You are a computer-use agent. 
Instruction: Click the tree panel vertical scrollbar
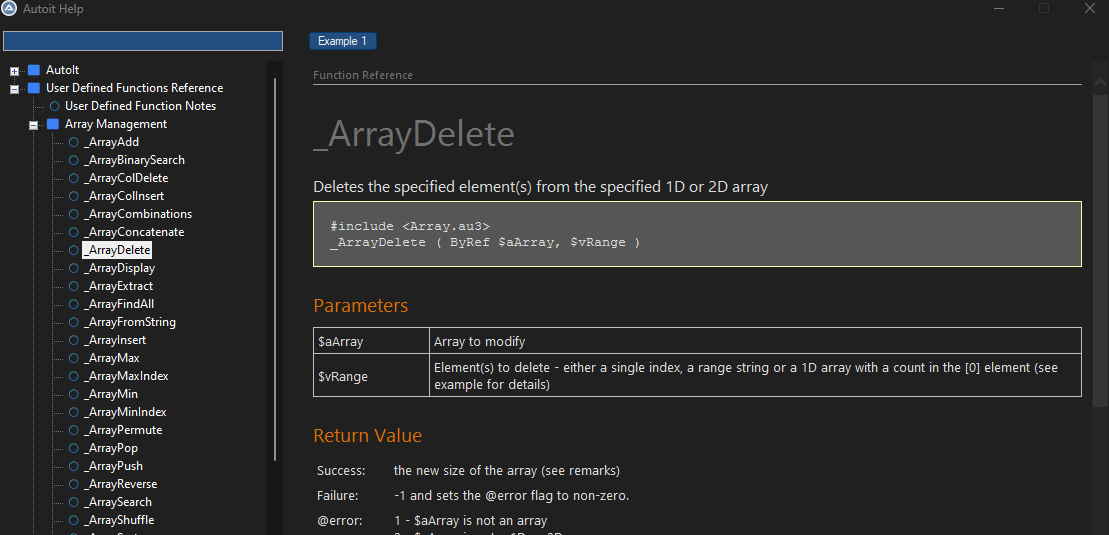coord(275,269)
